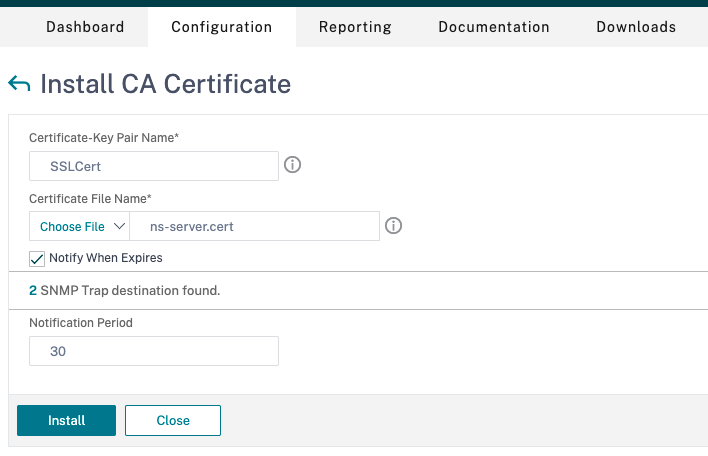The image size is (708, 456).
Task: Click the Install CA Certificate page heading
Action: pos(165,84)
